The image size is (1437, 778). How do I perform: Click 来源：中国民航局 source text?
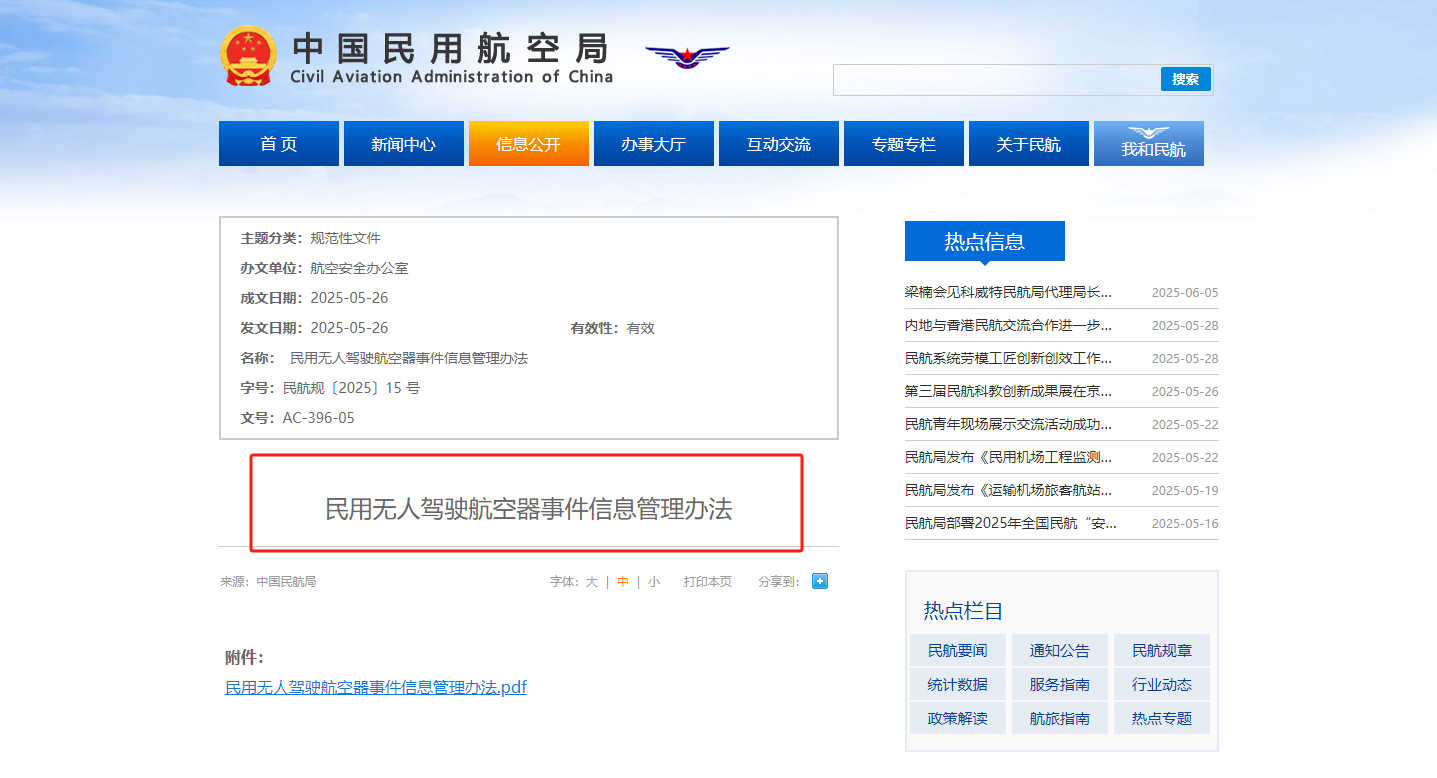coord(268,581)
